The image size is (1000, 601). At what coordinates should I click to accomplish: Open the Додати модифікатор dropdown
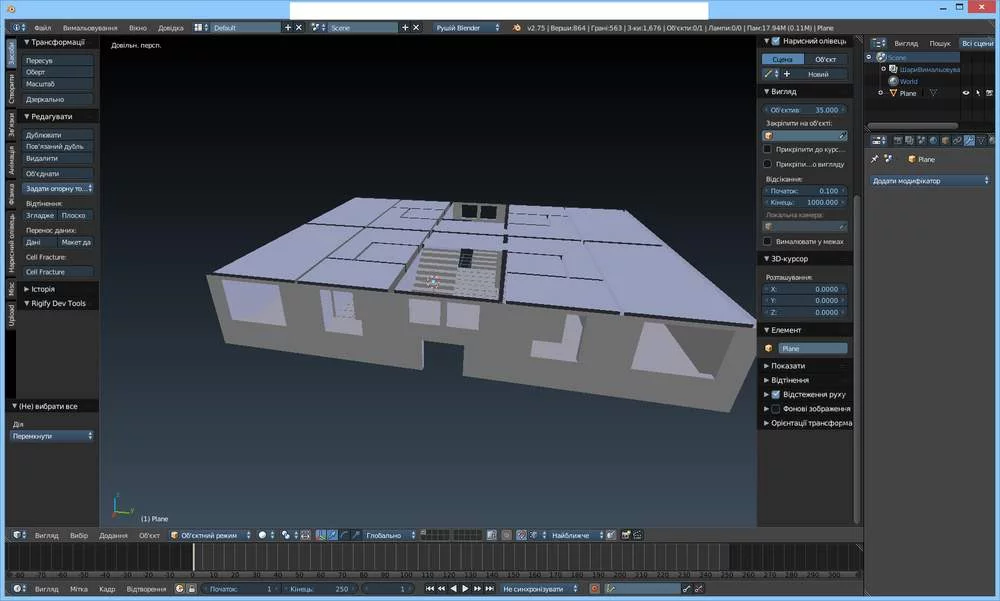[929, 181]
